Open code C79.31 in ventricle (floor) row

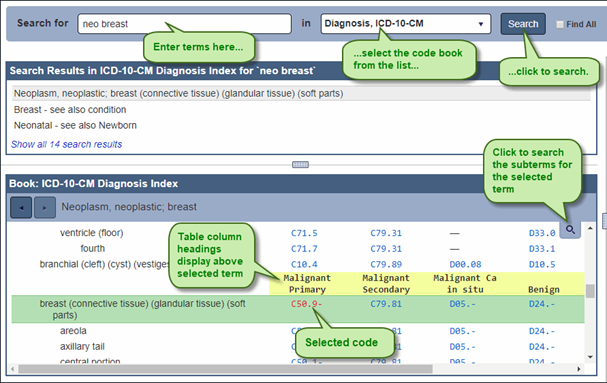(x=386, y=233)
